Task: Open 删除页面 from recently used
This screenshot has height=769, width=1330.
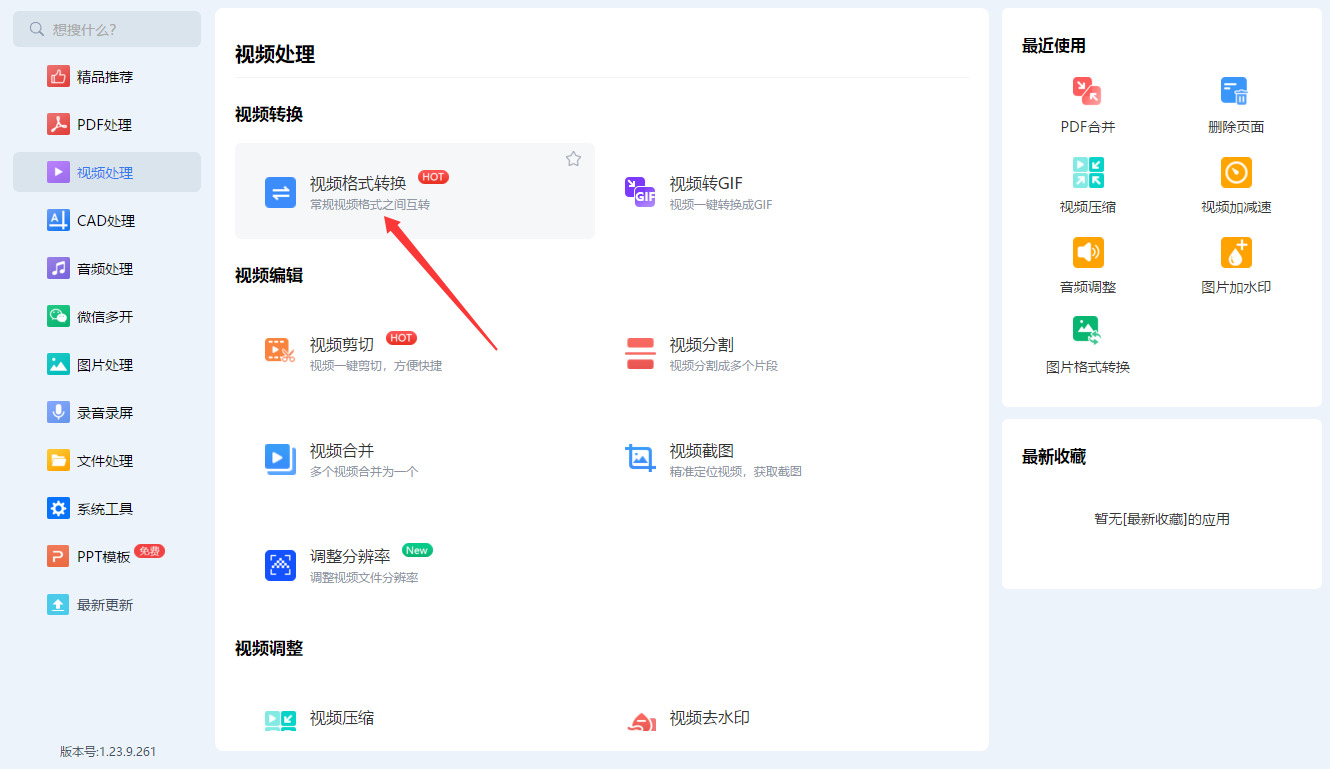Action: (x=1235, y=92)
